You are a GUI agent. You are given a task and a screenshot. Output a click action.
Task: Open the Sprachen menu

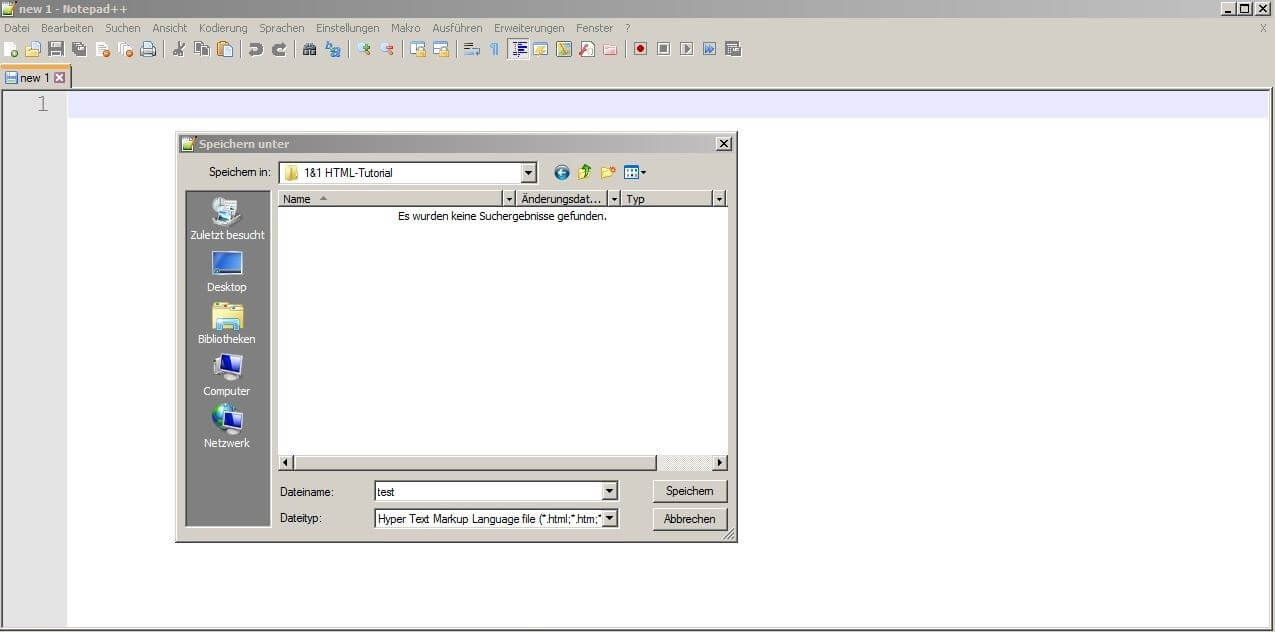(x=282, y=28)
